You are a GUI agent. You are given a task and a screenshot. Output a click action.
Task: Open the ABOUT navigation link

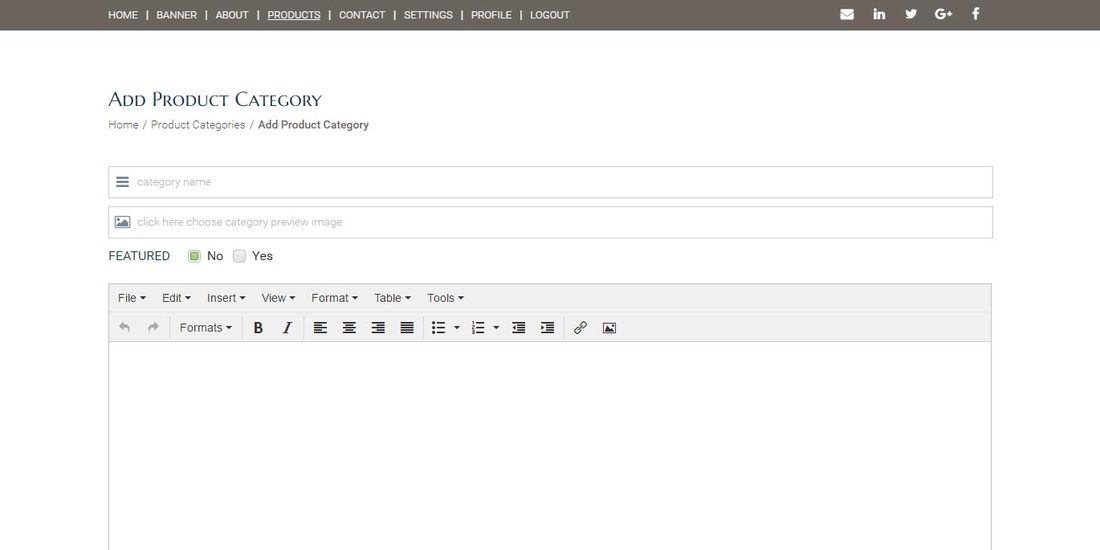(232, 15)
